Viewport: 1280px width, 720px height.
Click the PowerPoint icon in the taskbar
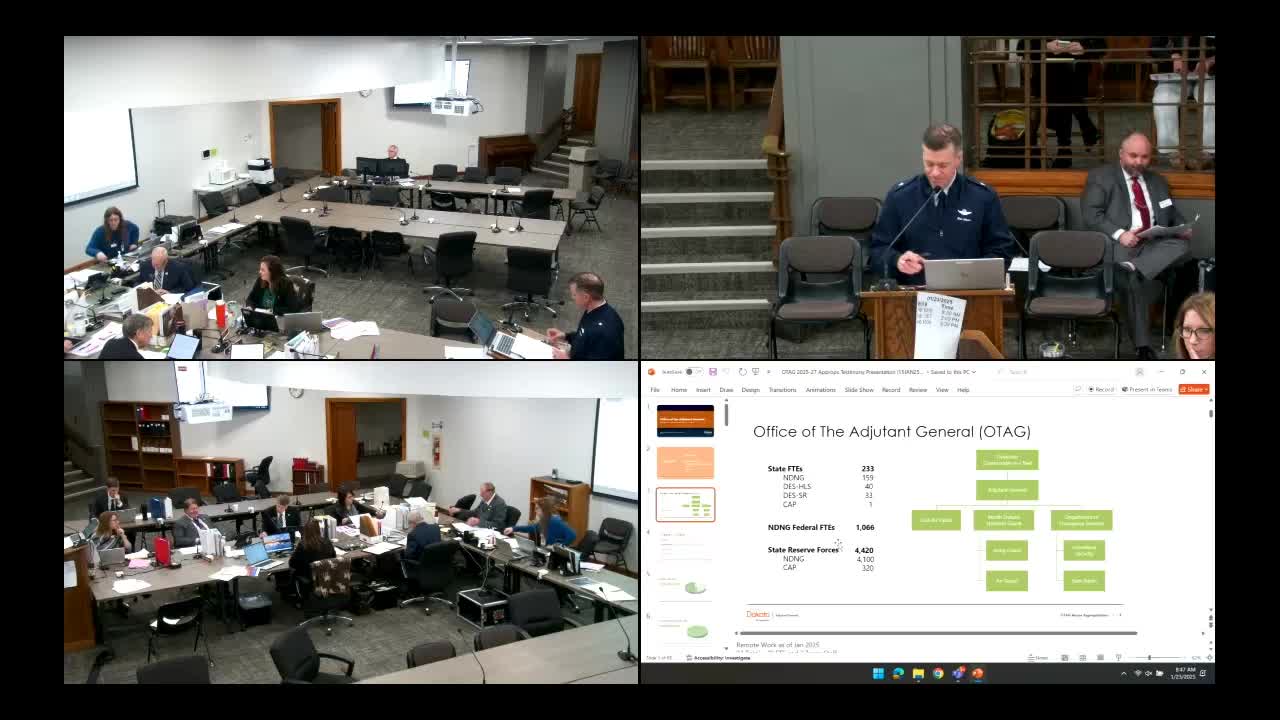pos(977,673)
